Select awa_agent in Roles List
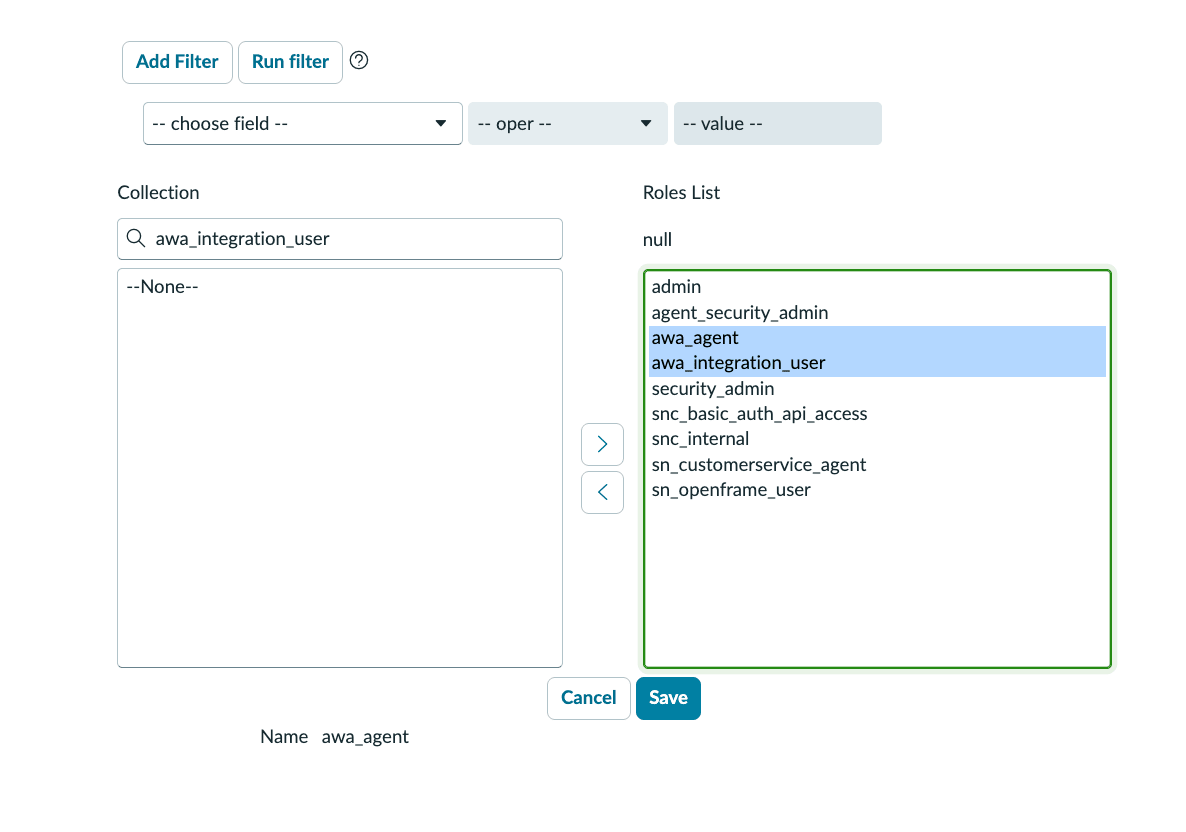1186x832 pixels. point(877,338)
